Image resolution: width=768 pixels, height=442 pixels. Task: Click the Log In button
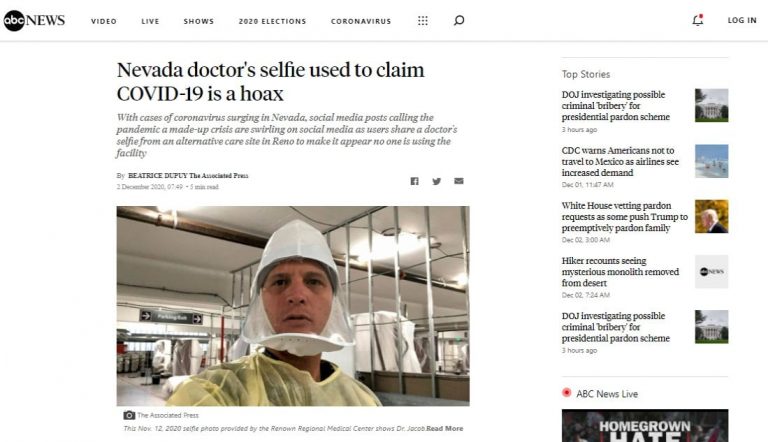pyautogui.click(x=742, y=20)
